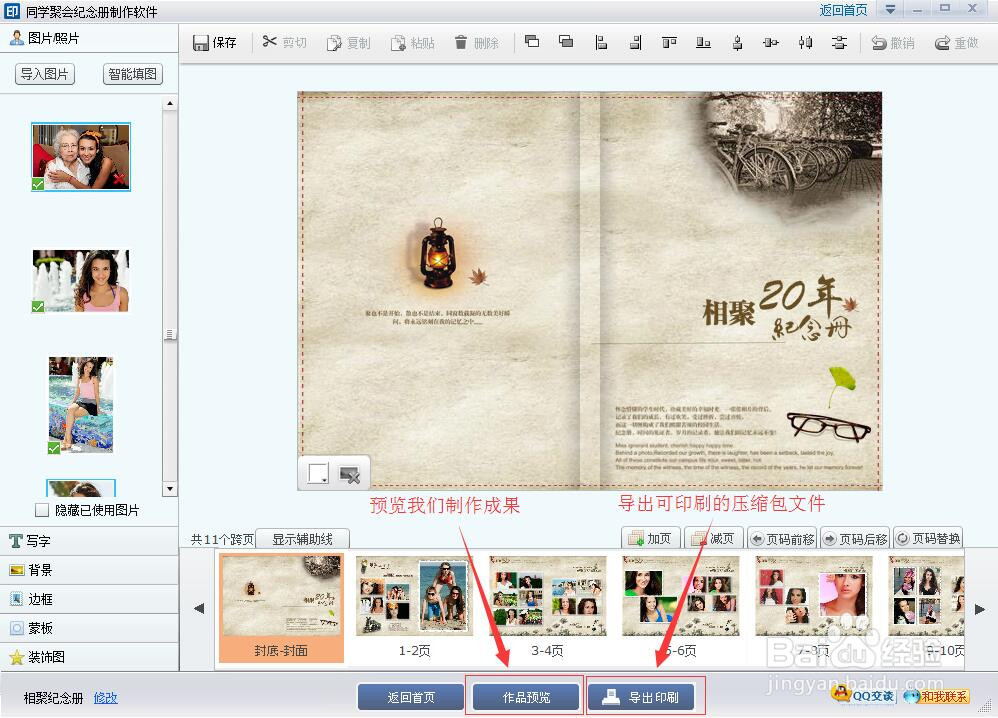Click the 页码后移 button
This screenshot has width=998, height=718.
click(x=855, y=539)
